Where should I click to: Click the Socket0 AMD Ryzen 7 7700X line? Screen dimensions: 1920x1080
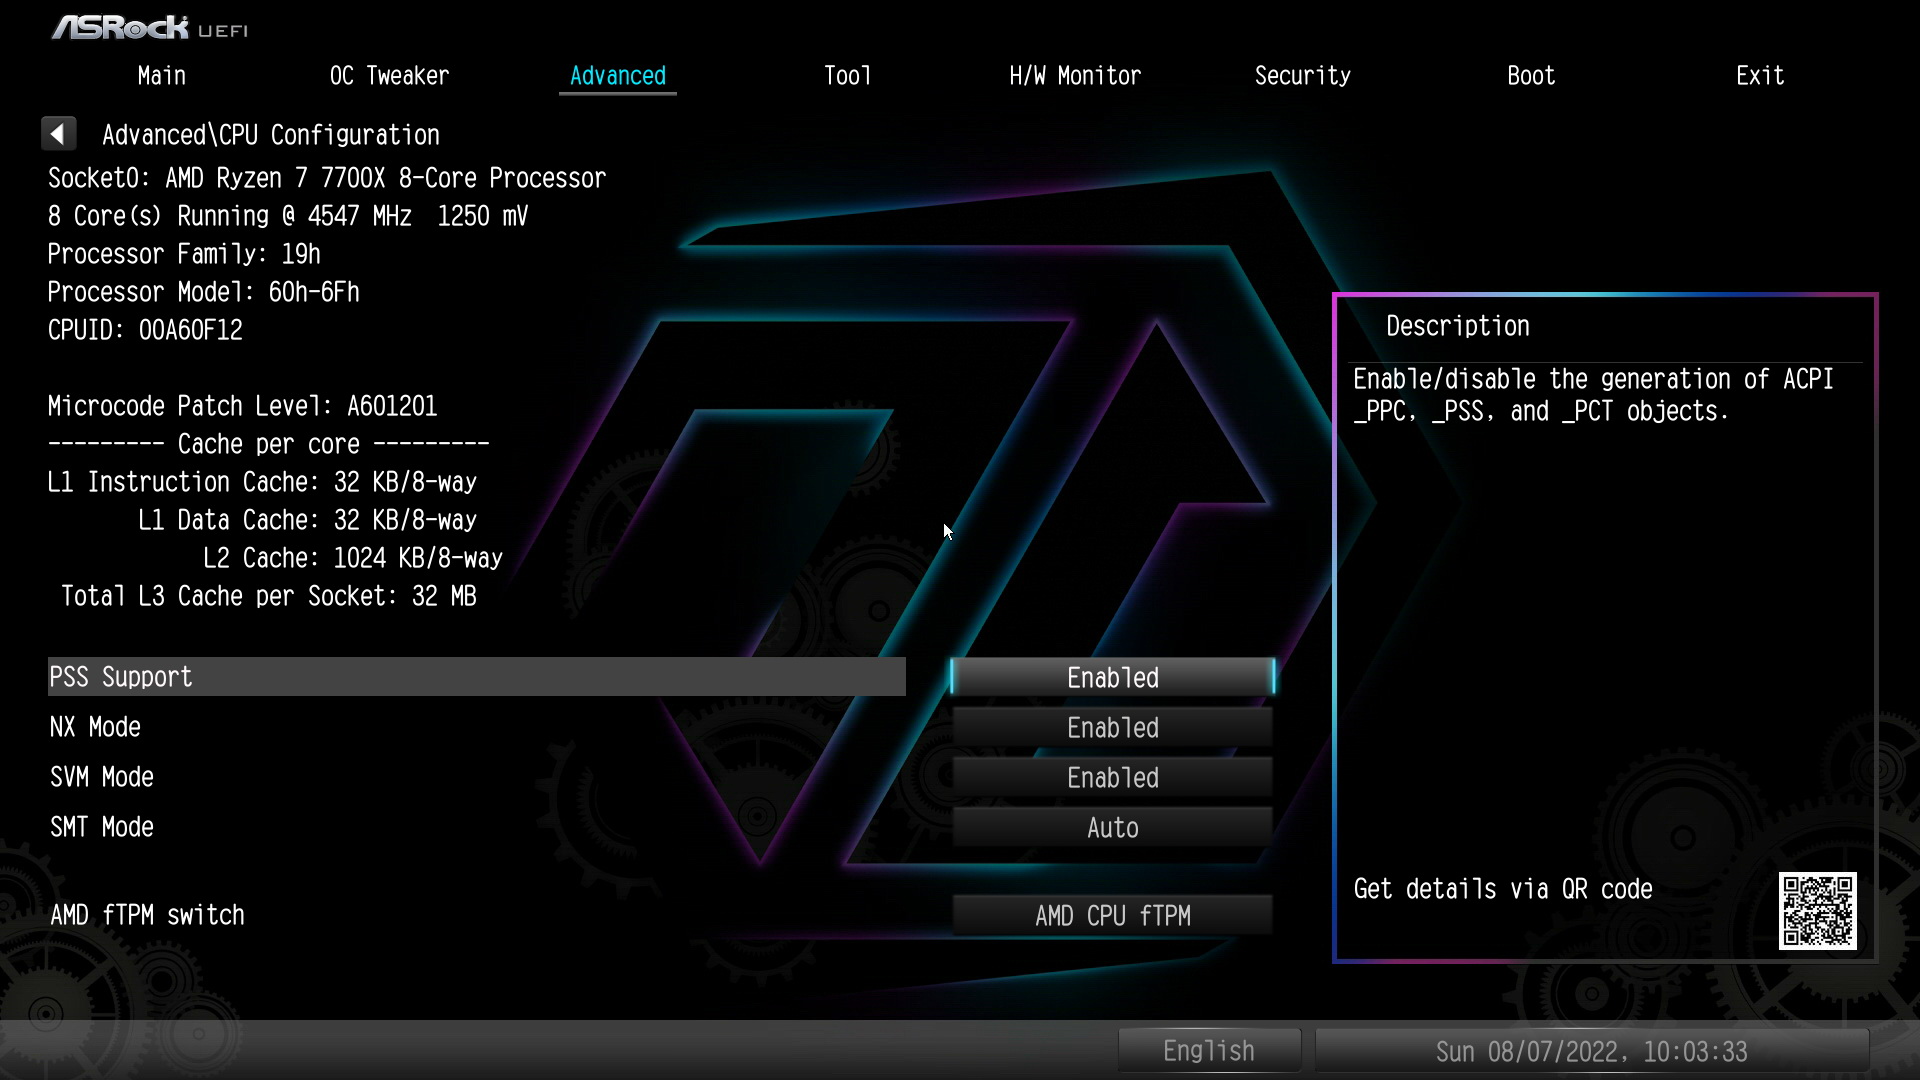coord(327,178)
